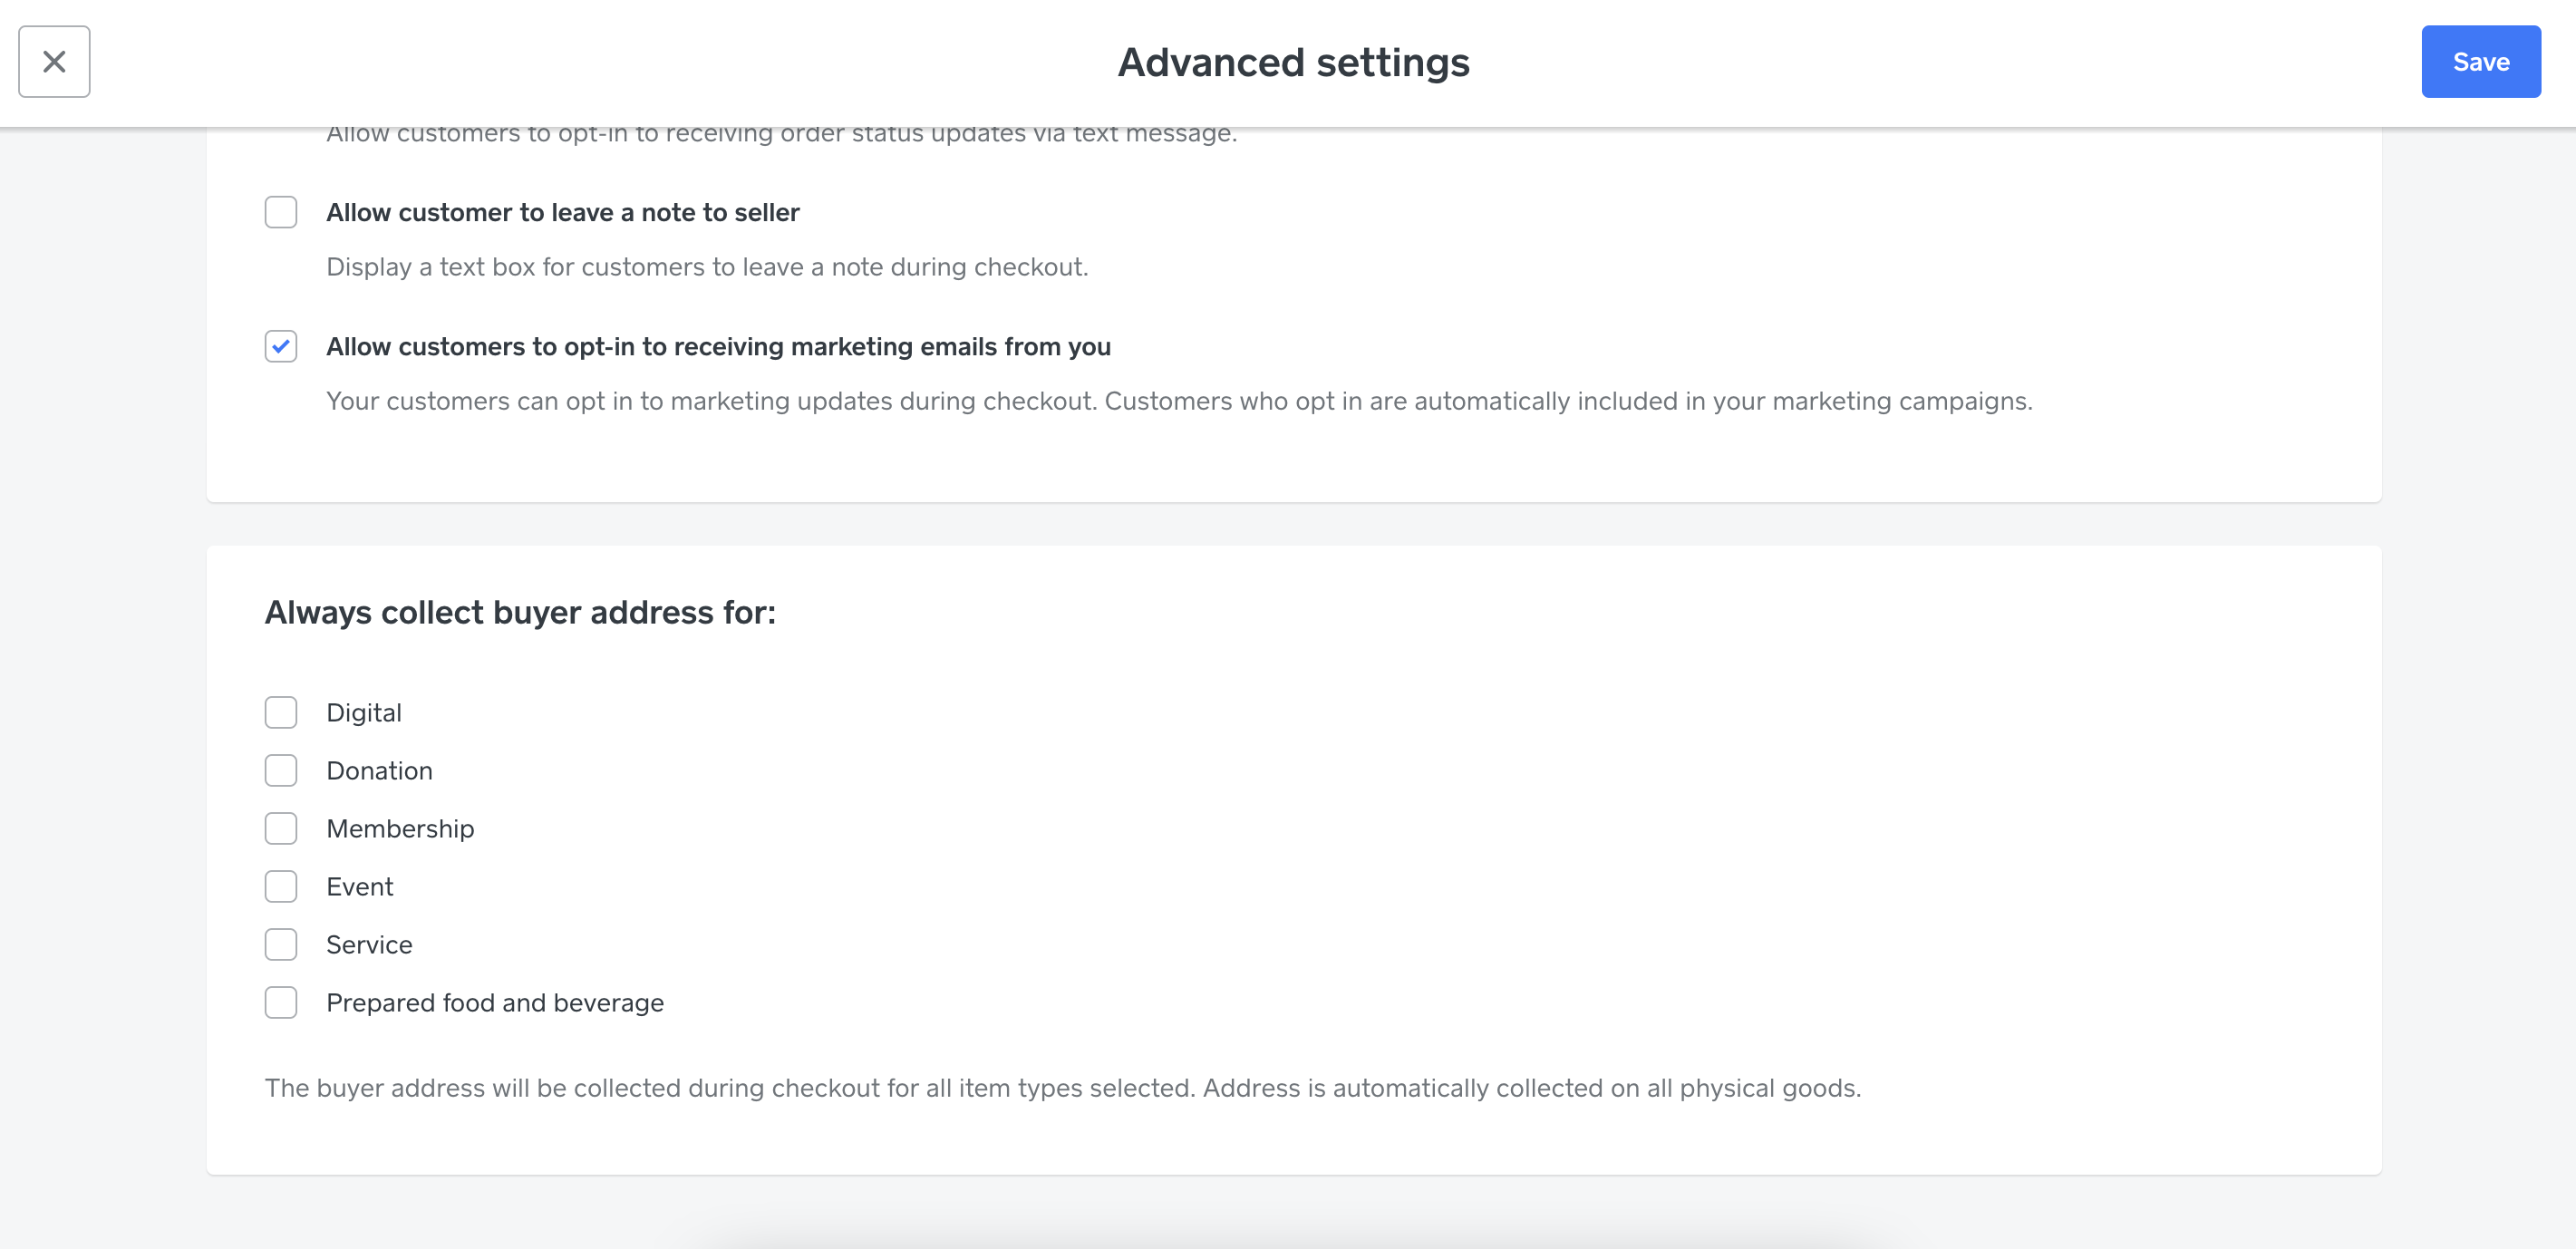
Task: Check the Donation checkbox
Action: (281, 770)
